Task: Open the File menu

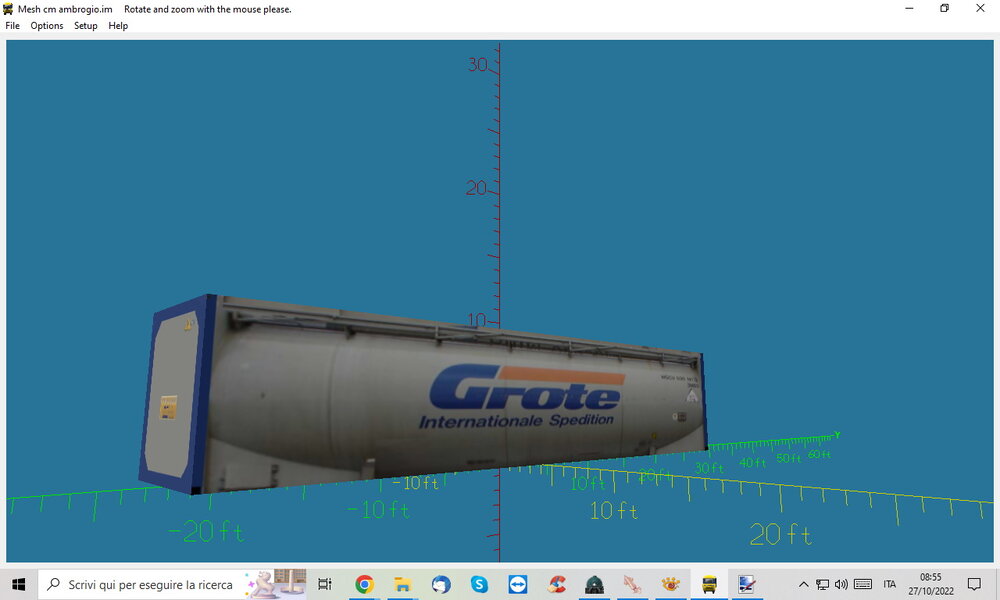Action: coord(12,26)
